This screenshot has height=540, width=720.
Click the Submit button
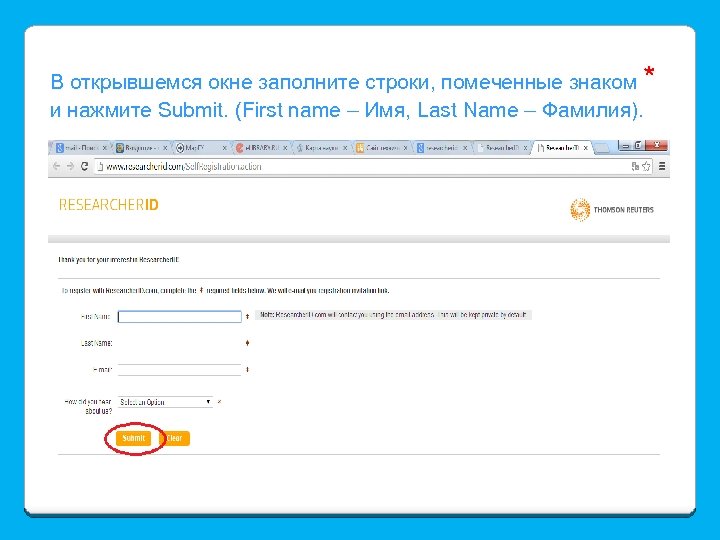[x=134, y=438]
